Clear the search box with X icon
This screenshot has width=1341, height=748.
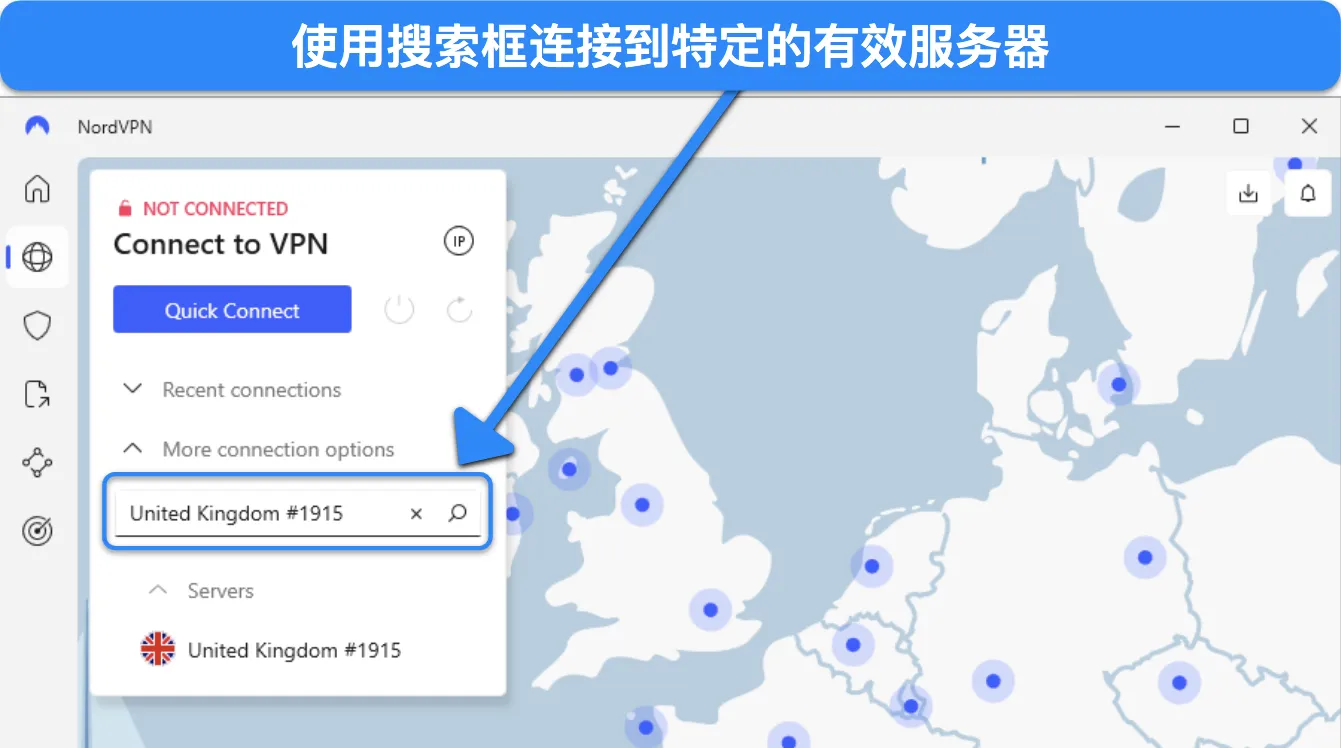417,514
